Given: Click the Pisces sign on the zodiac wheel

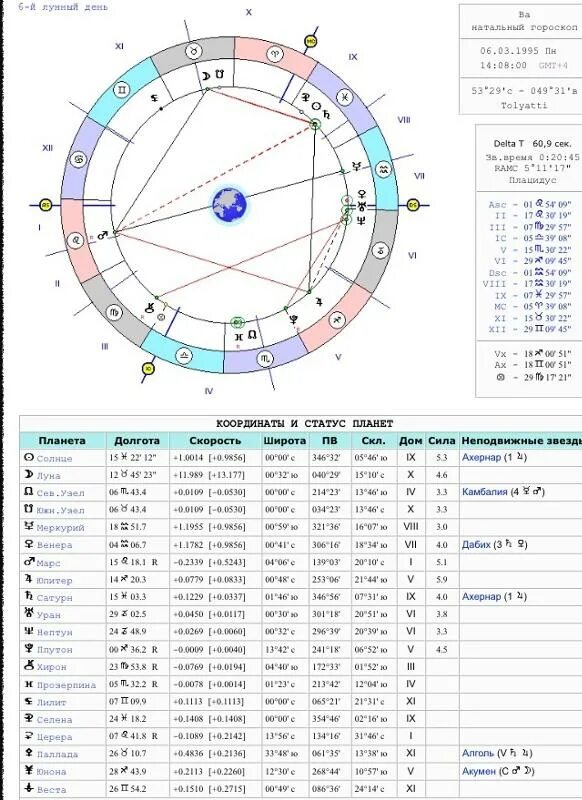Looking at the screenshot, I should (345, 96).
